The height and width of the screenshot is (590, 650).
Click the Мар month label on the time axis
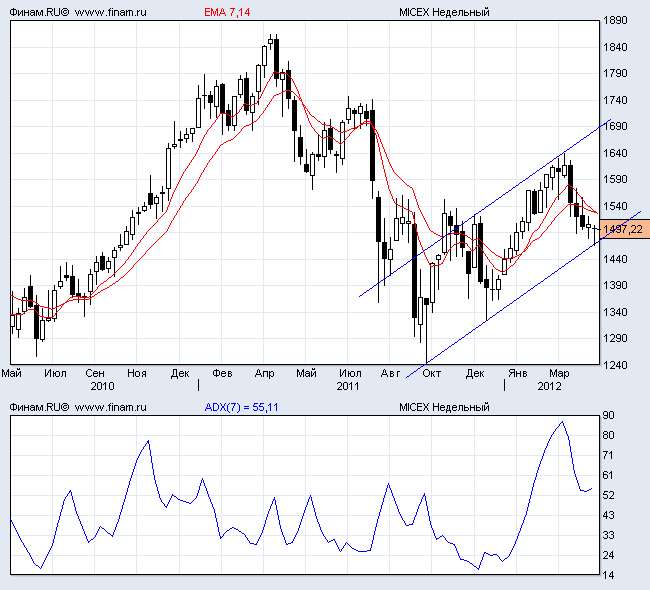pos(559,373)
